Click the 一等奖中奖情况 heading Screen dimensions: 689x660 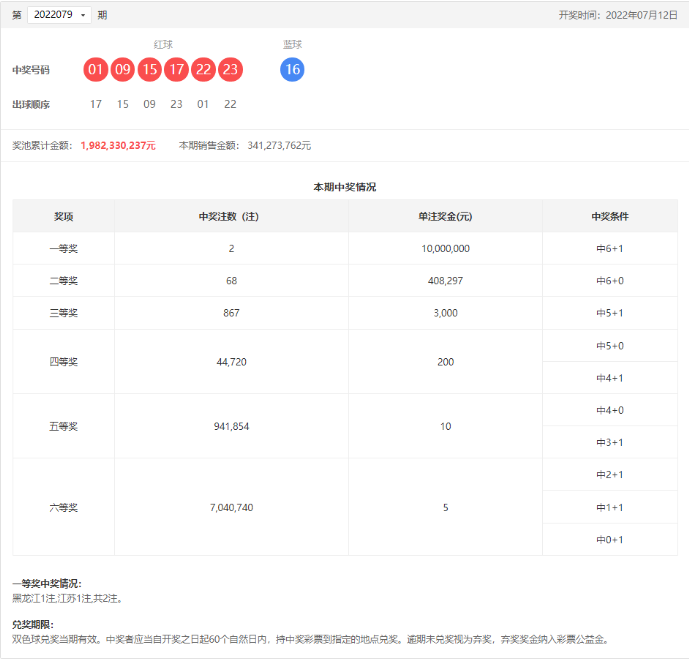pos(47,584)
